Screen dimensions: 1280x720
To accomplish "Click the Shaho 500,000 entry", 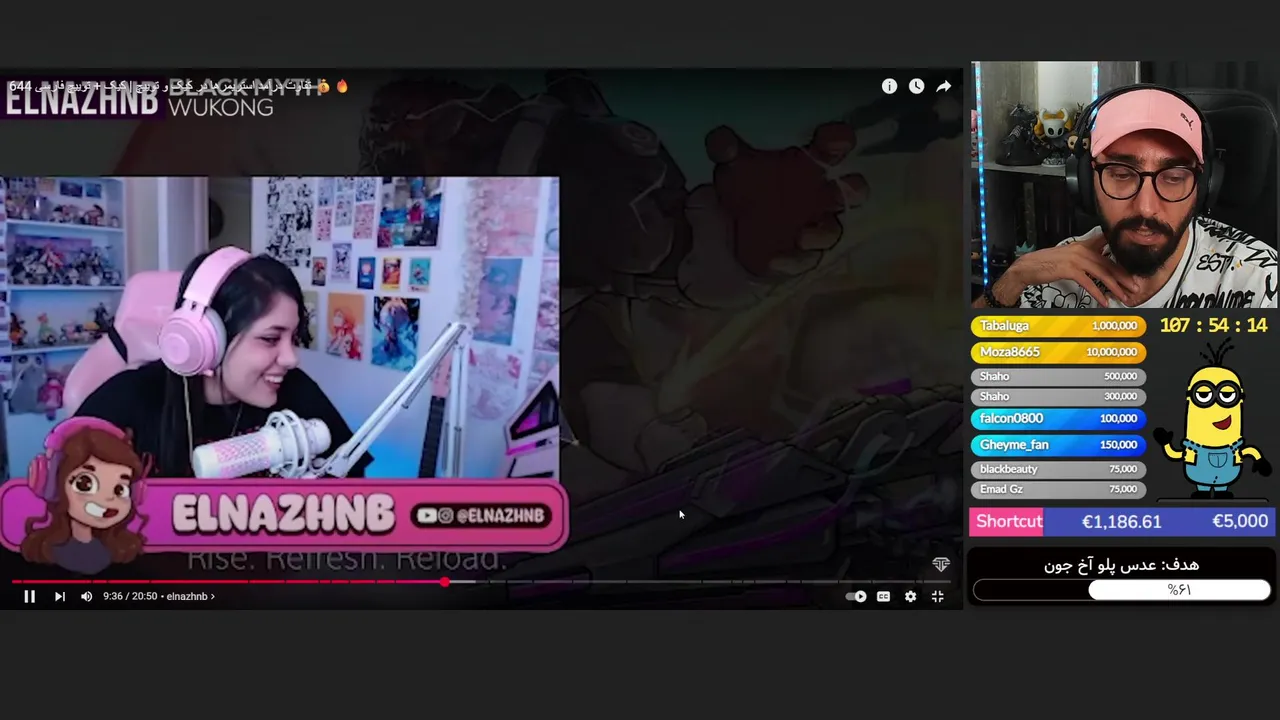I will (1058, 376).
